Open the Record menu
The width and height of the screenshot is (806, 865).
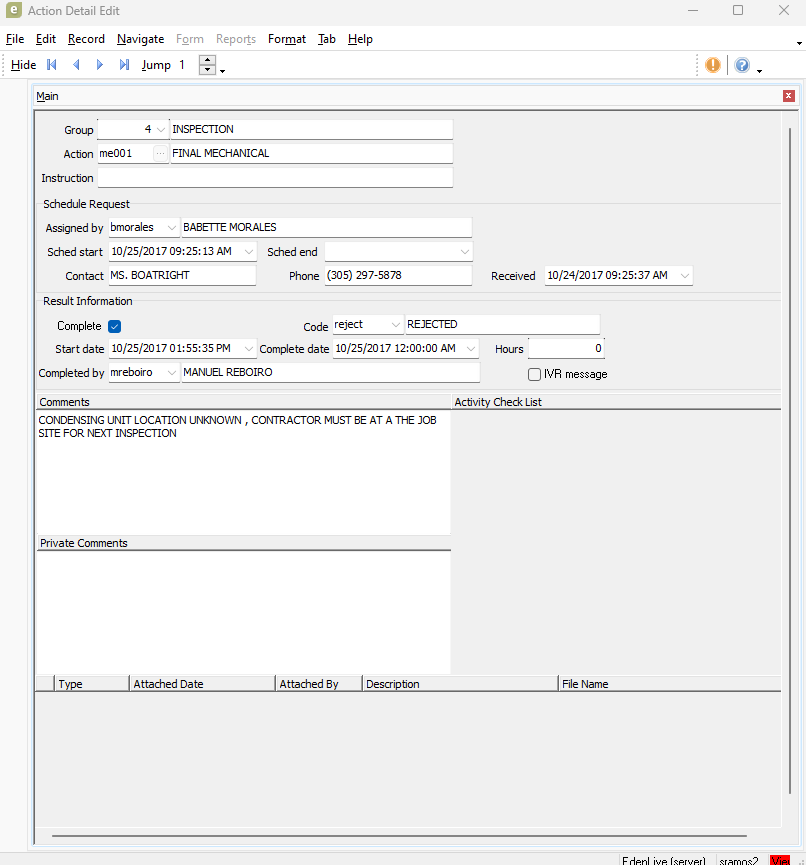[86, 39]
